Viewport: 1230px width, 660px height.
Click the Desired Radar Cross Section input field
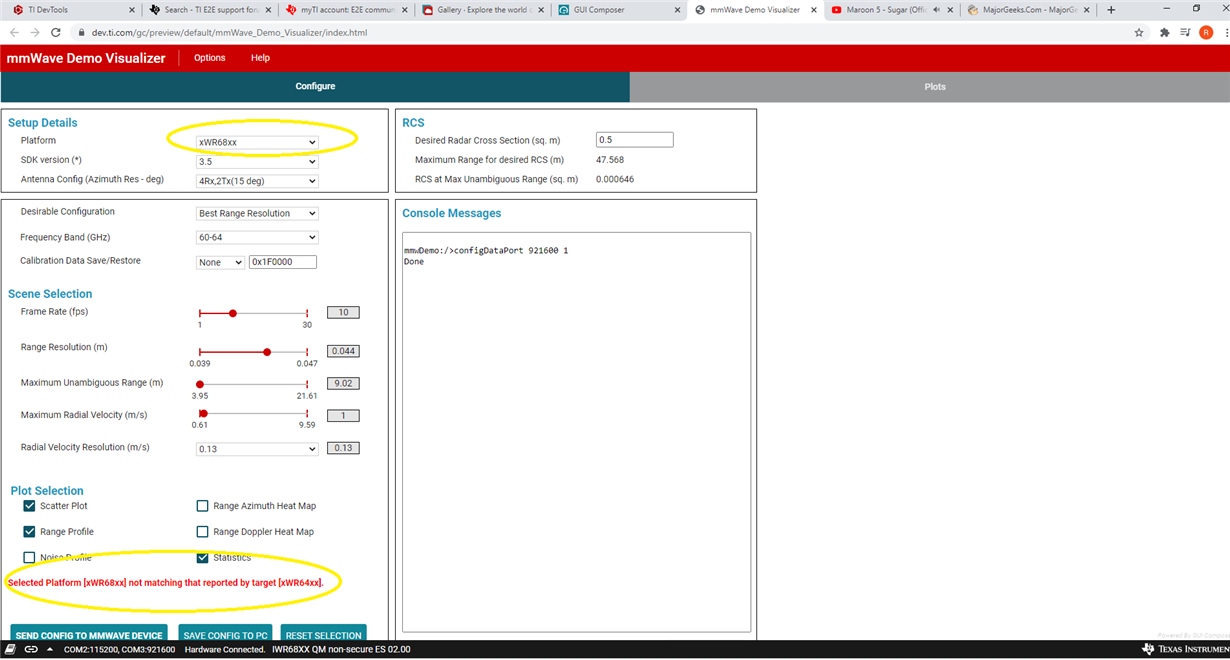coord(635,140)
